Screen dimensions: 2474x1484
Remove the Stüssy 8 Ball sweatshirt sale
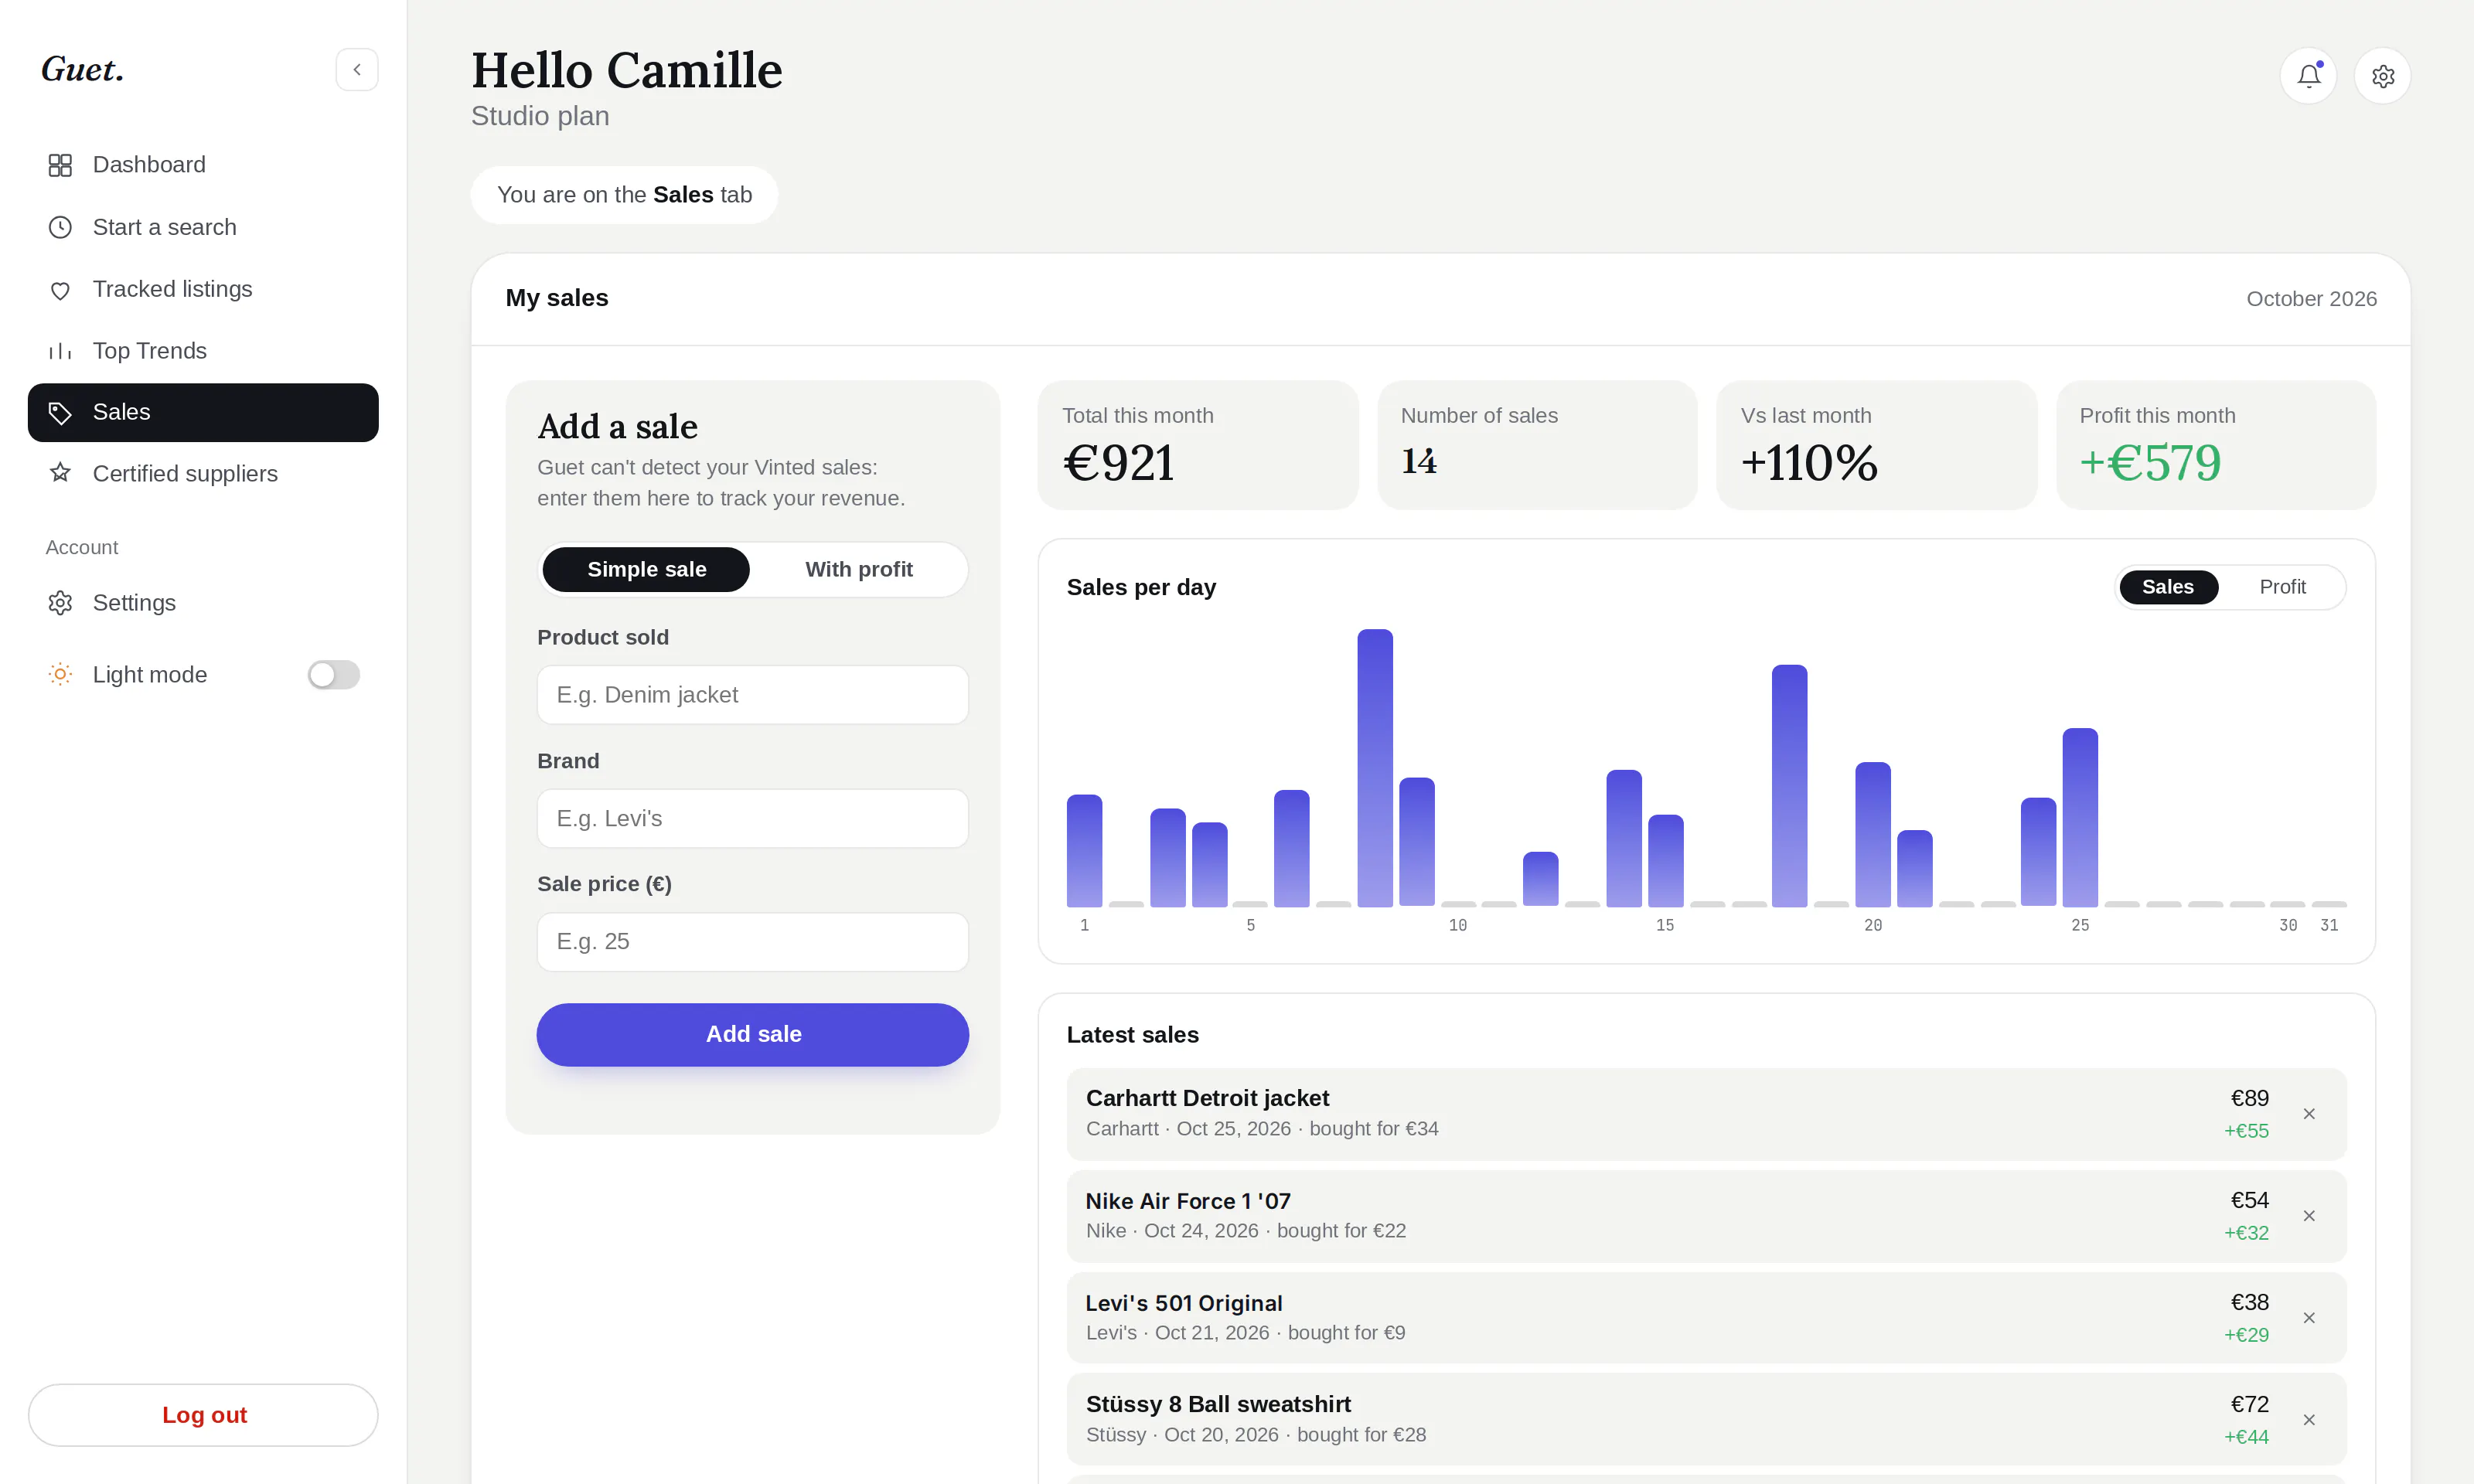coord(2309,1420)
